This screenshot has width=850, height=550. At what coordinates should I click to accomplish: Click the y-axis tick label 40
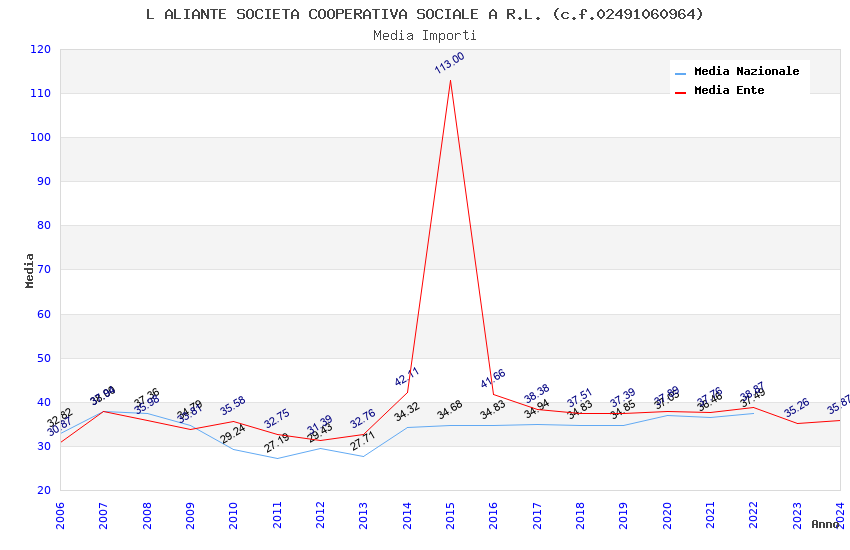click(x=43, y=403)
